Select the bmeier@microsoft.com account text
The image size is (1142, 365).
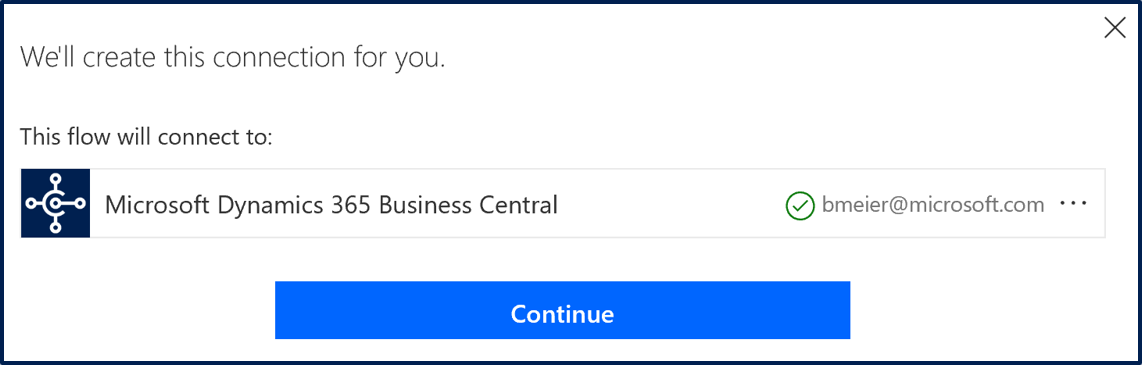(932, 205)
